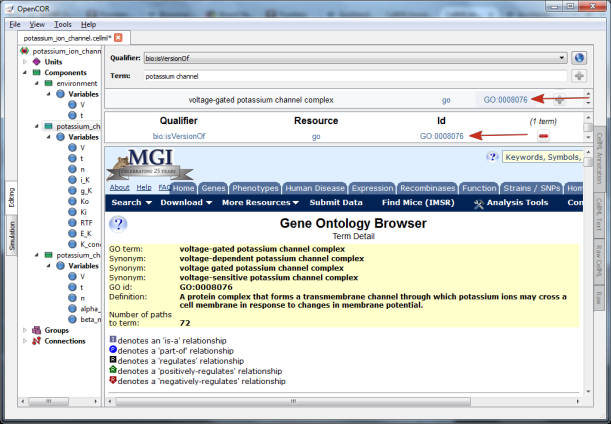Screen dimensions: 611x424
Task: Open the Strains / SNPs tab
Action: click(532, 188)
